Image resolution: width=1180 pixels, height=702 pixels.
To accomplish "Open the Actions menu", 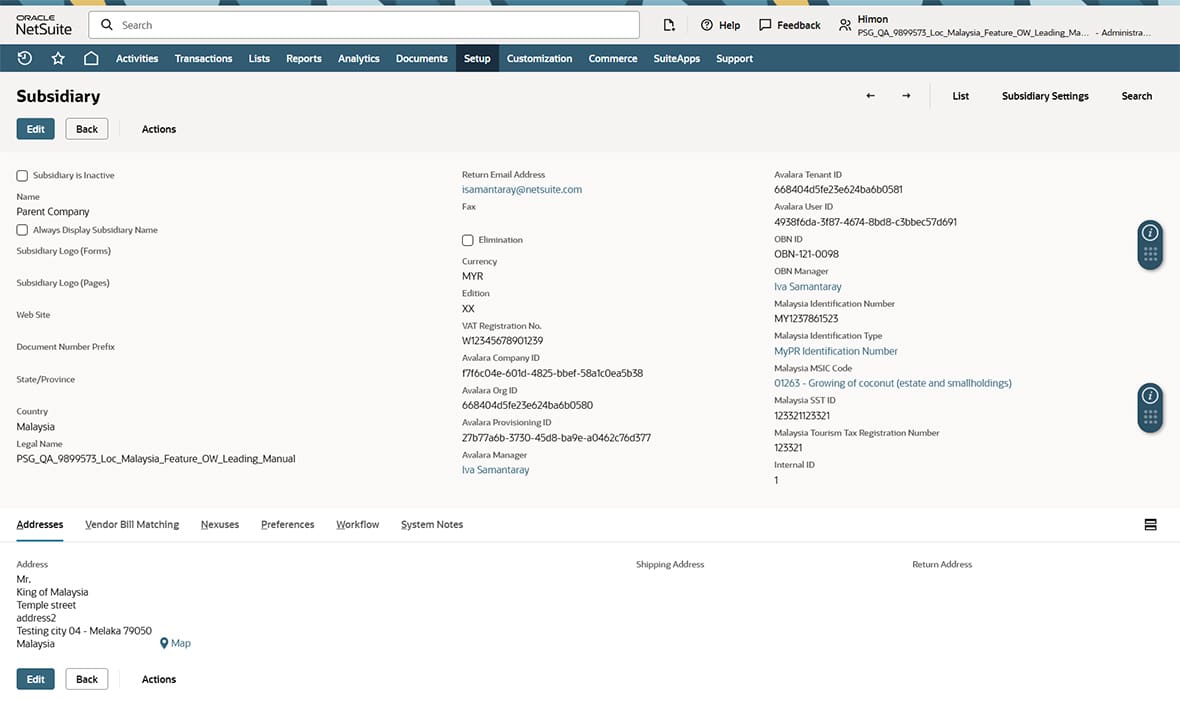I will pos(158,128).
